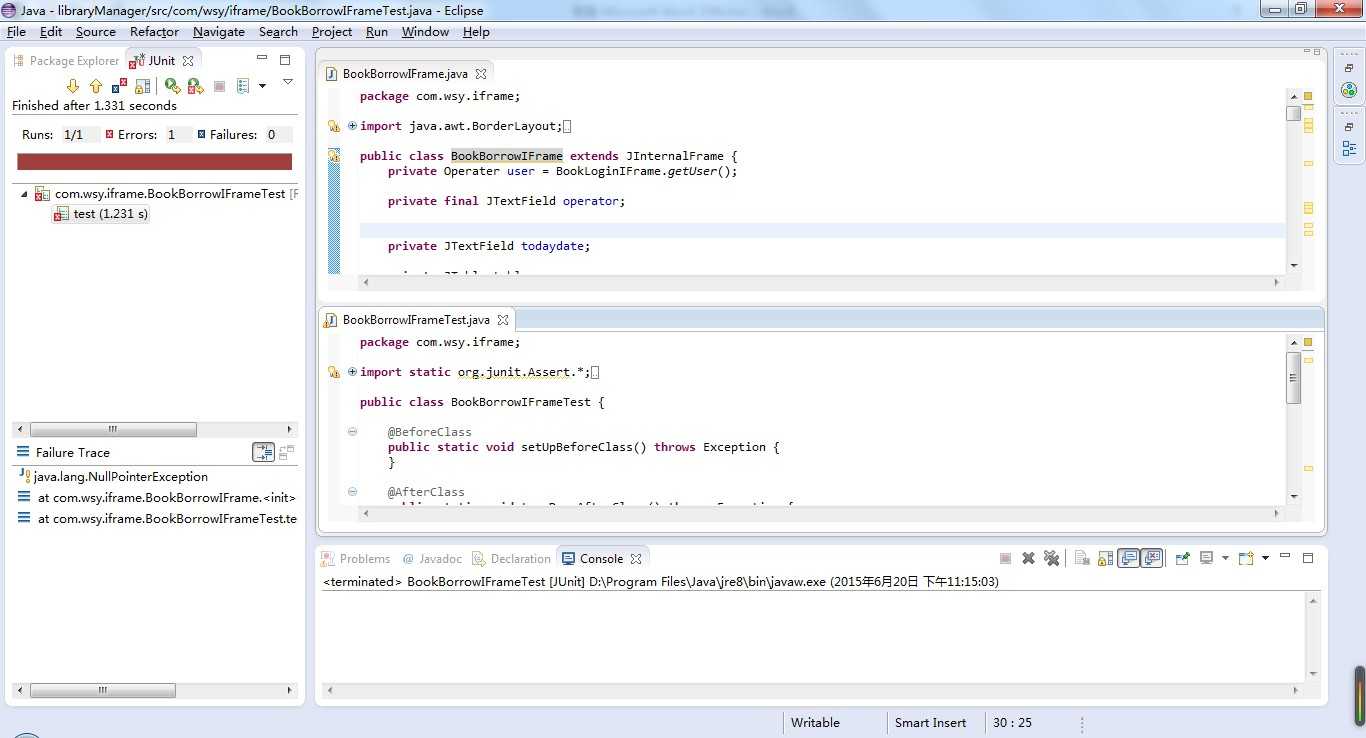Screen dimensions: 1366x738
Task: Click warning marker beside BookBorrowIFrame class declaration
Action: 335,156
